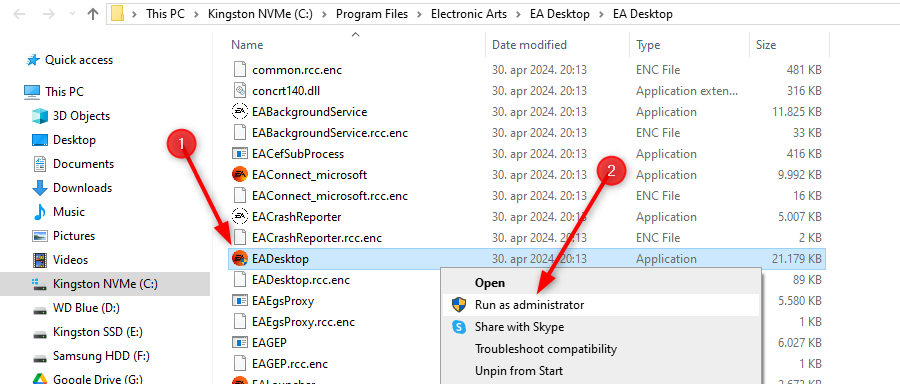Select EAEgsProxy application icon
Viewport: 900px width, 384px height.
pyautogui.click(x=239, y=301)
